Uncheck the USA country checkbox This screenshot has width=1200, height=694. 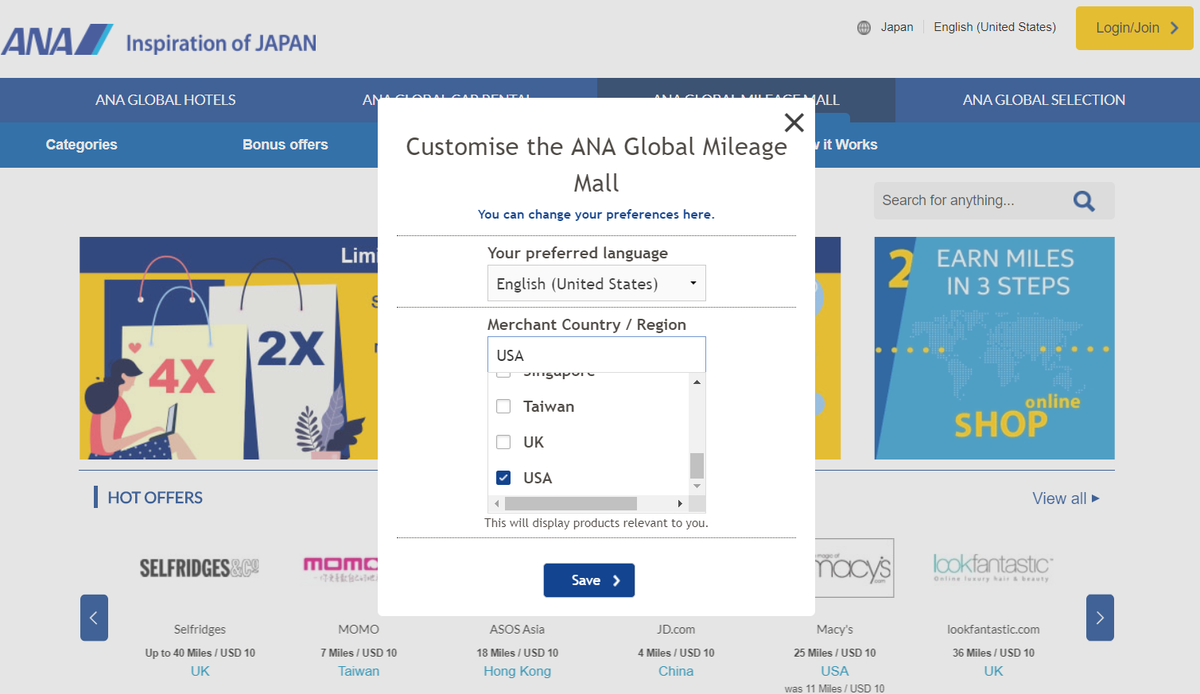pyautogui.click(x=504, y=478)
